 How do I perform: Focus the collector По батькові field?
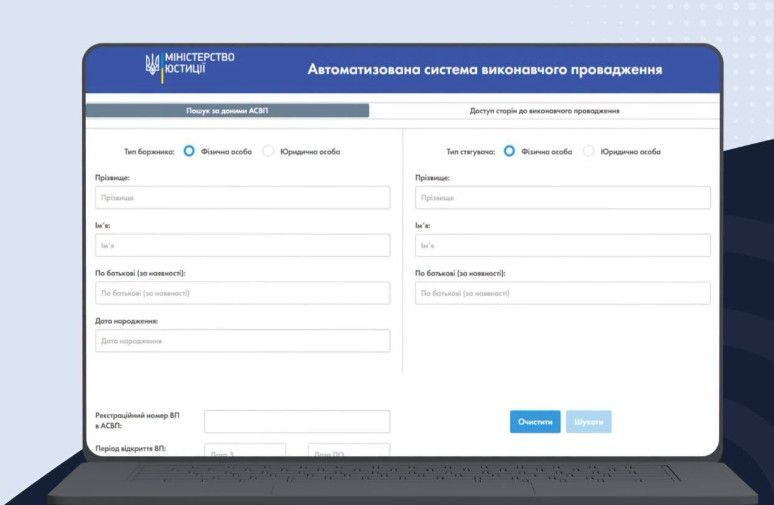563,293
